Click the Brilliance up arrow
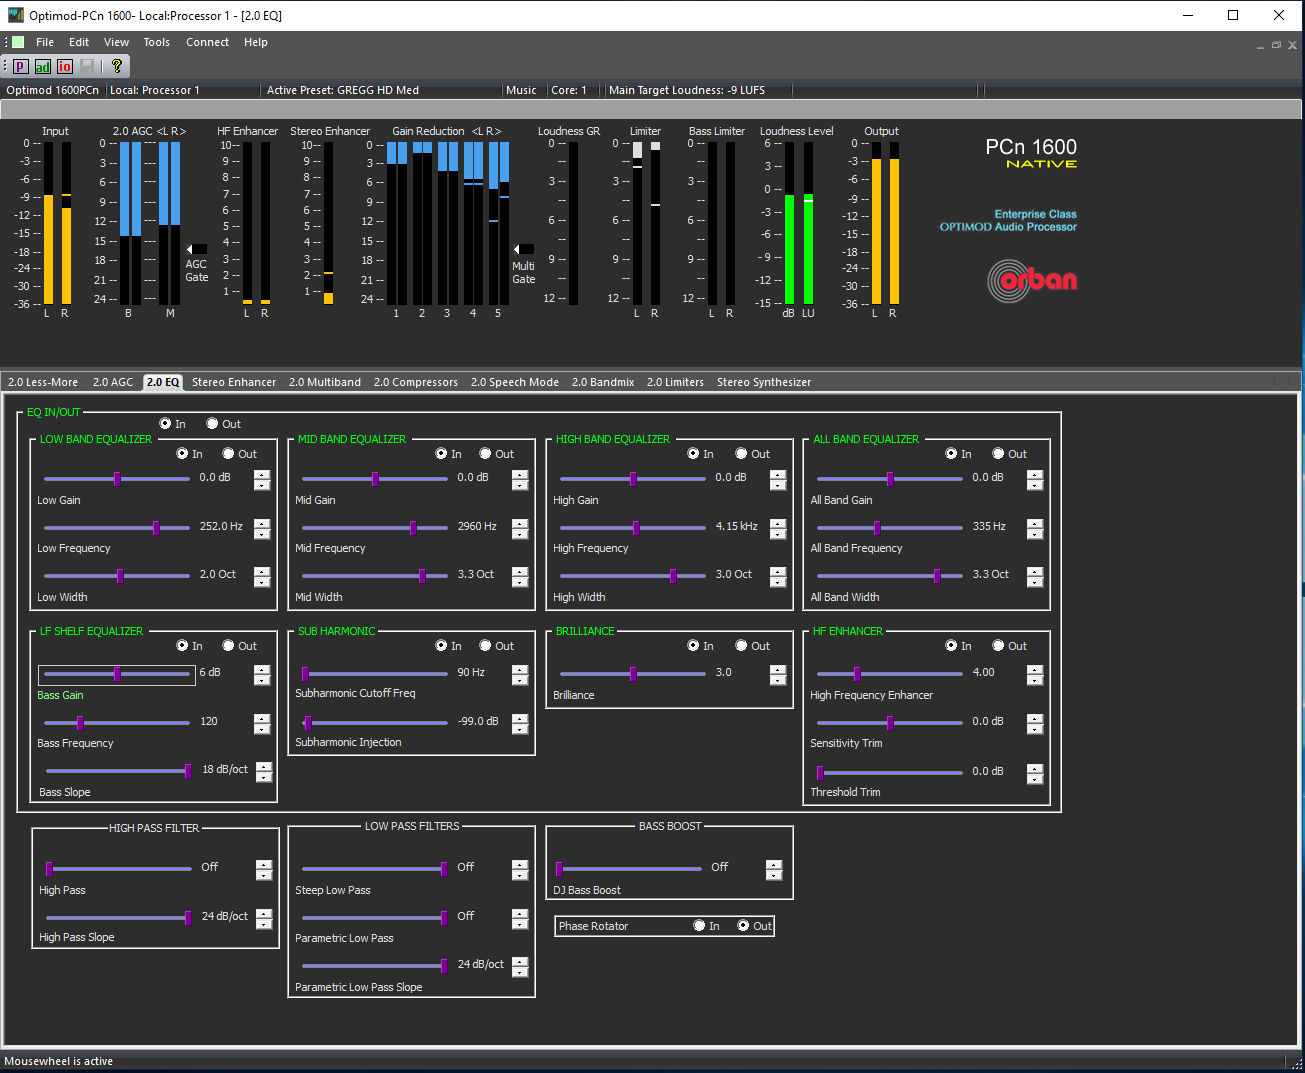 pyautogui.click(x=778, y=669)
